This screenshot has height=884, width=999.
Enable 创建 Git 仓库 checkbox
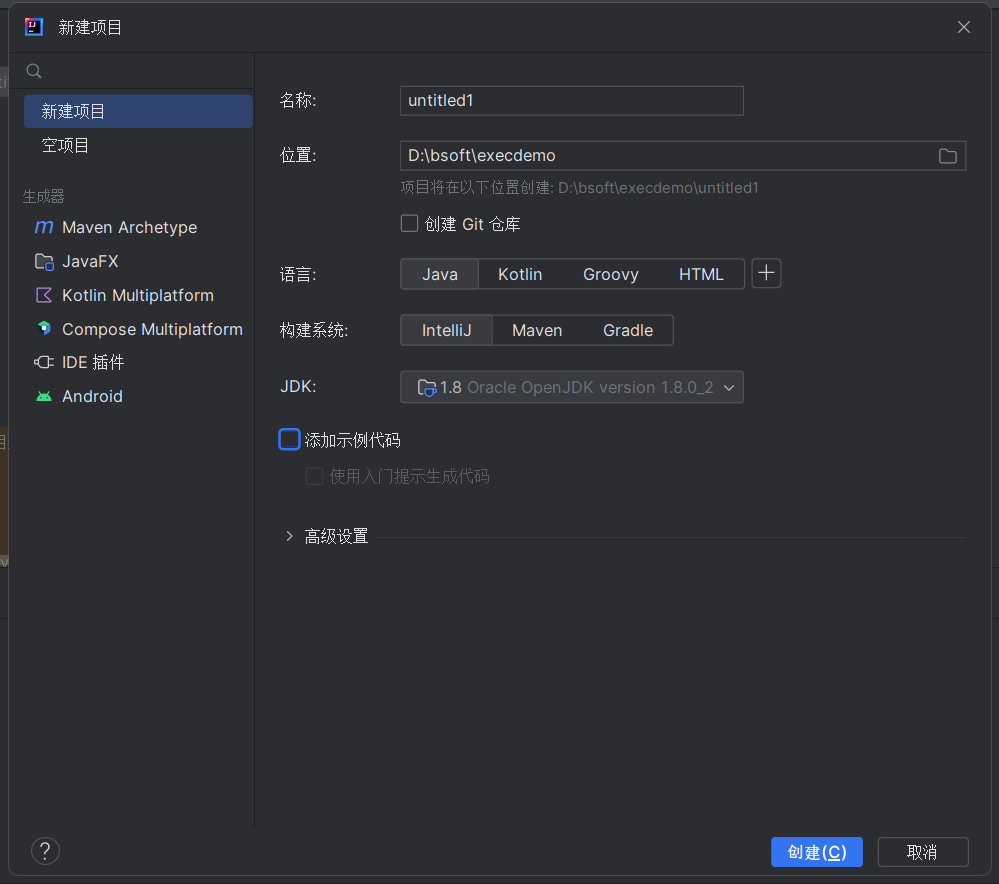(x=409, y=224)
